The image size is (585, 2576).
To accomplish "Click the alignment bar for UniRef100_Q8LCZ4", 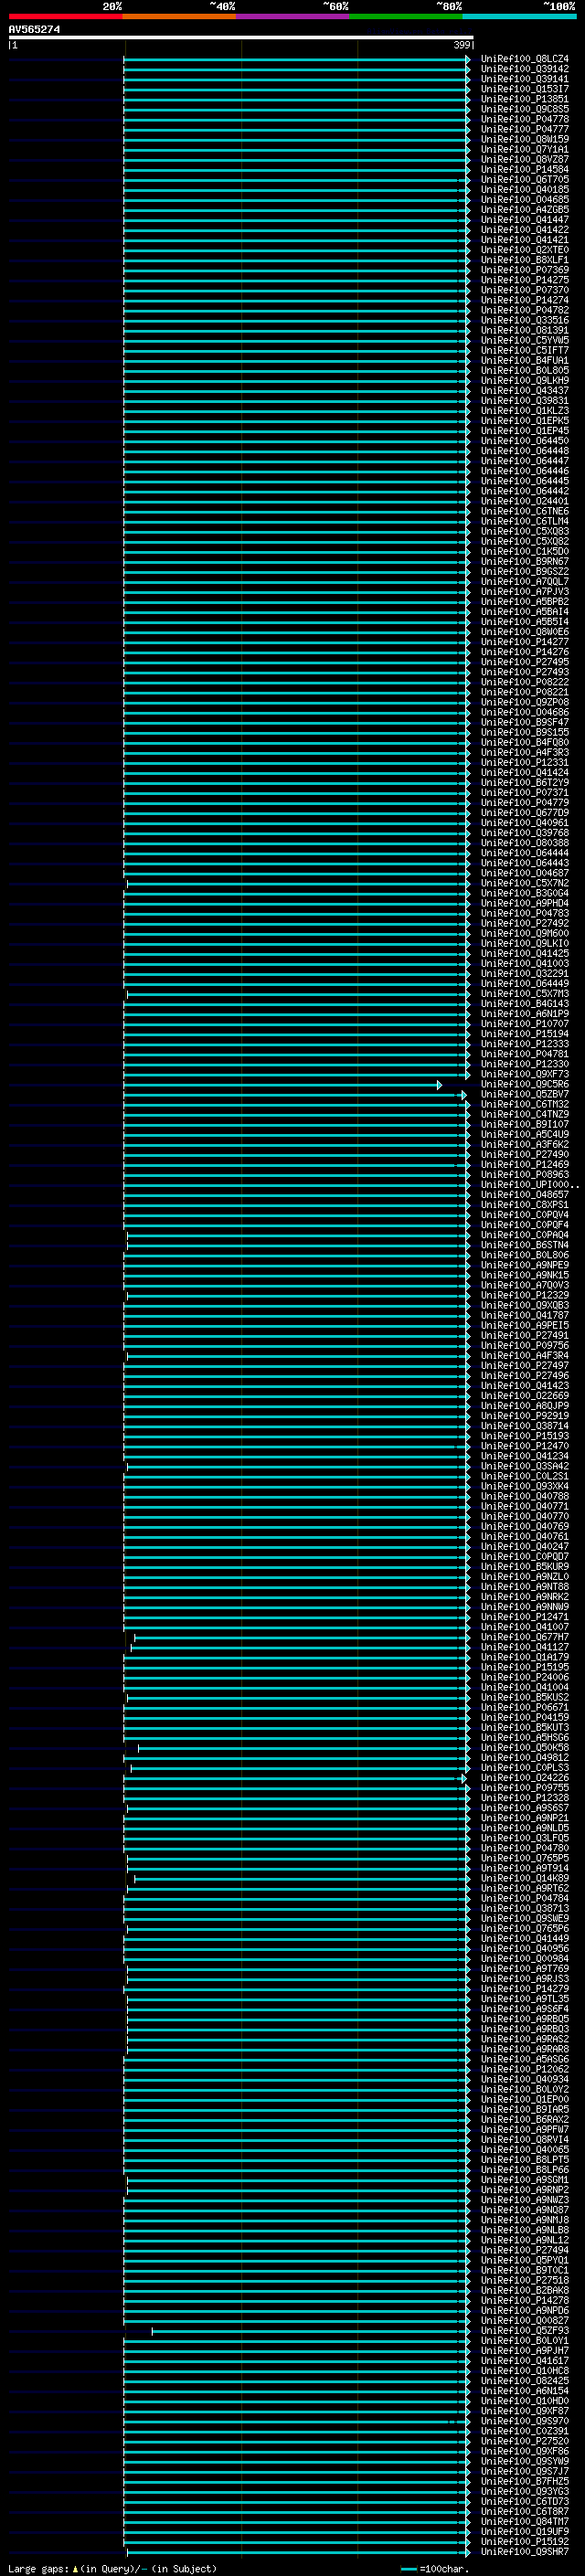I will click(x=297, y=60).
